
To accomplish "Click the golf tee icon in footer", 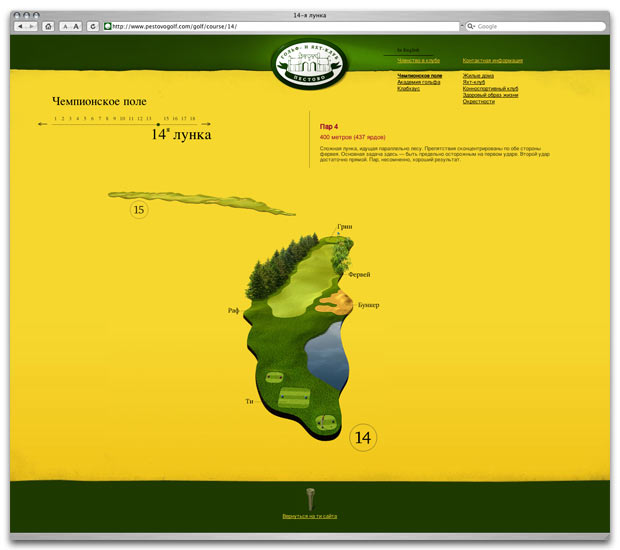I will 310,496.
